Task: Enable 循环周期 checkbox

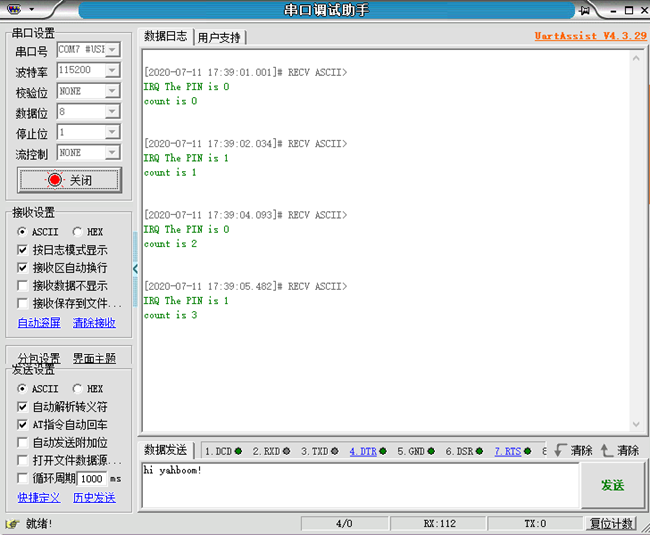Action: tap(22, 478)
